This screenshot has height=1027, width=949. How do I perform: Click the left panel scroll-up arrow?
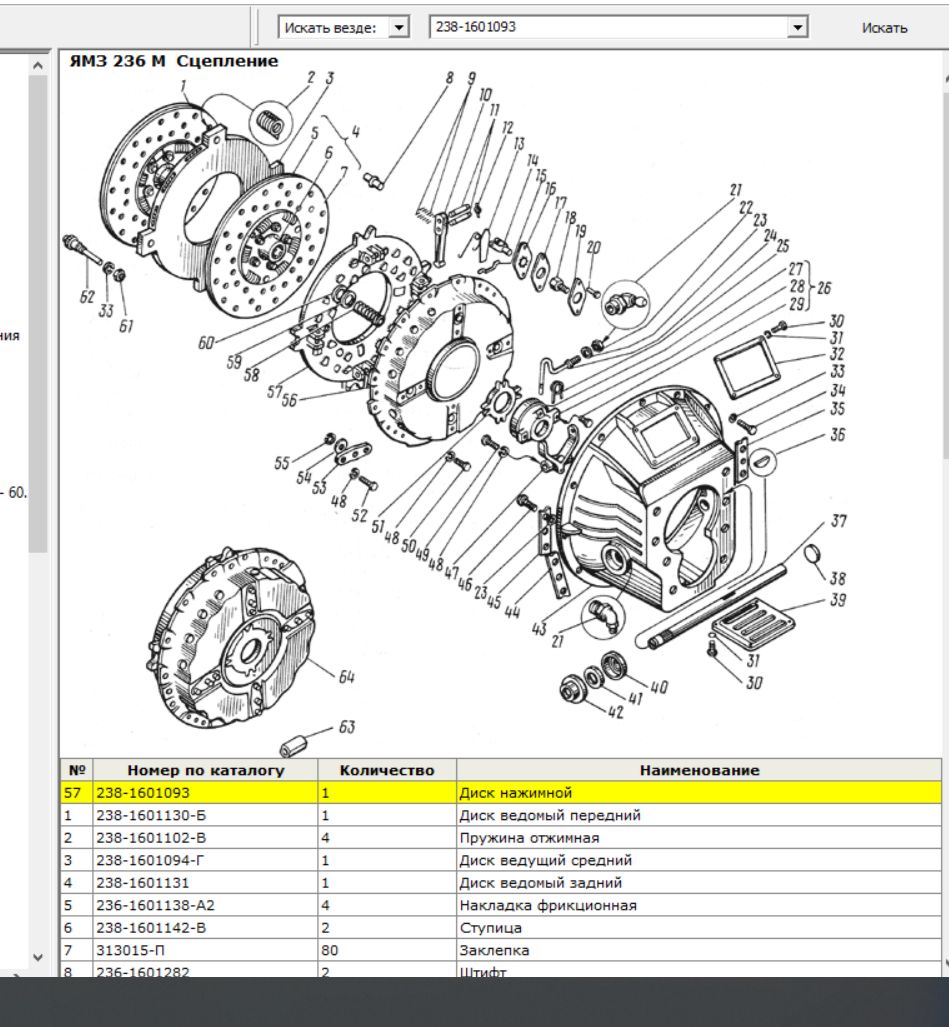(x=38, y=65)
